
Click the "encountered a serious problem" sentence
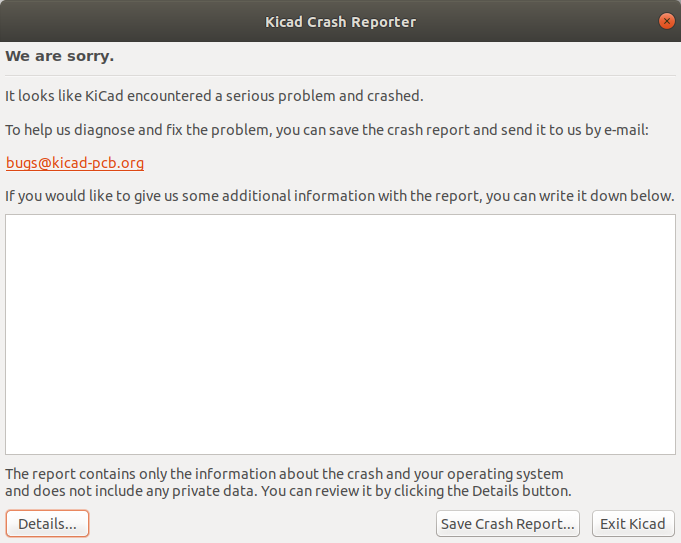pos(300,97)
